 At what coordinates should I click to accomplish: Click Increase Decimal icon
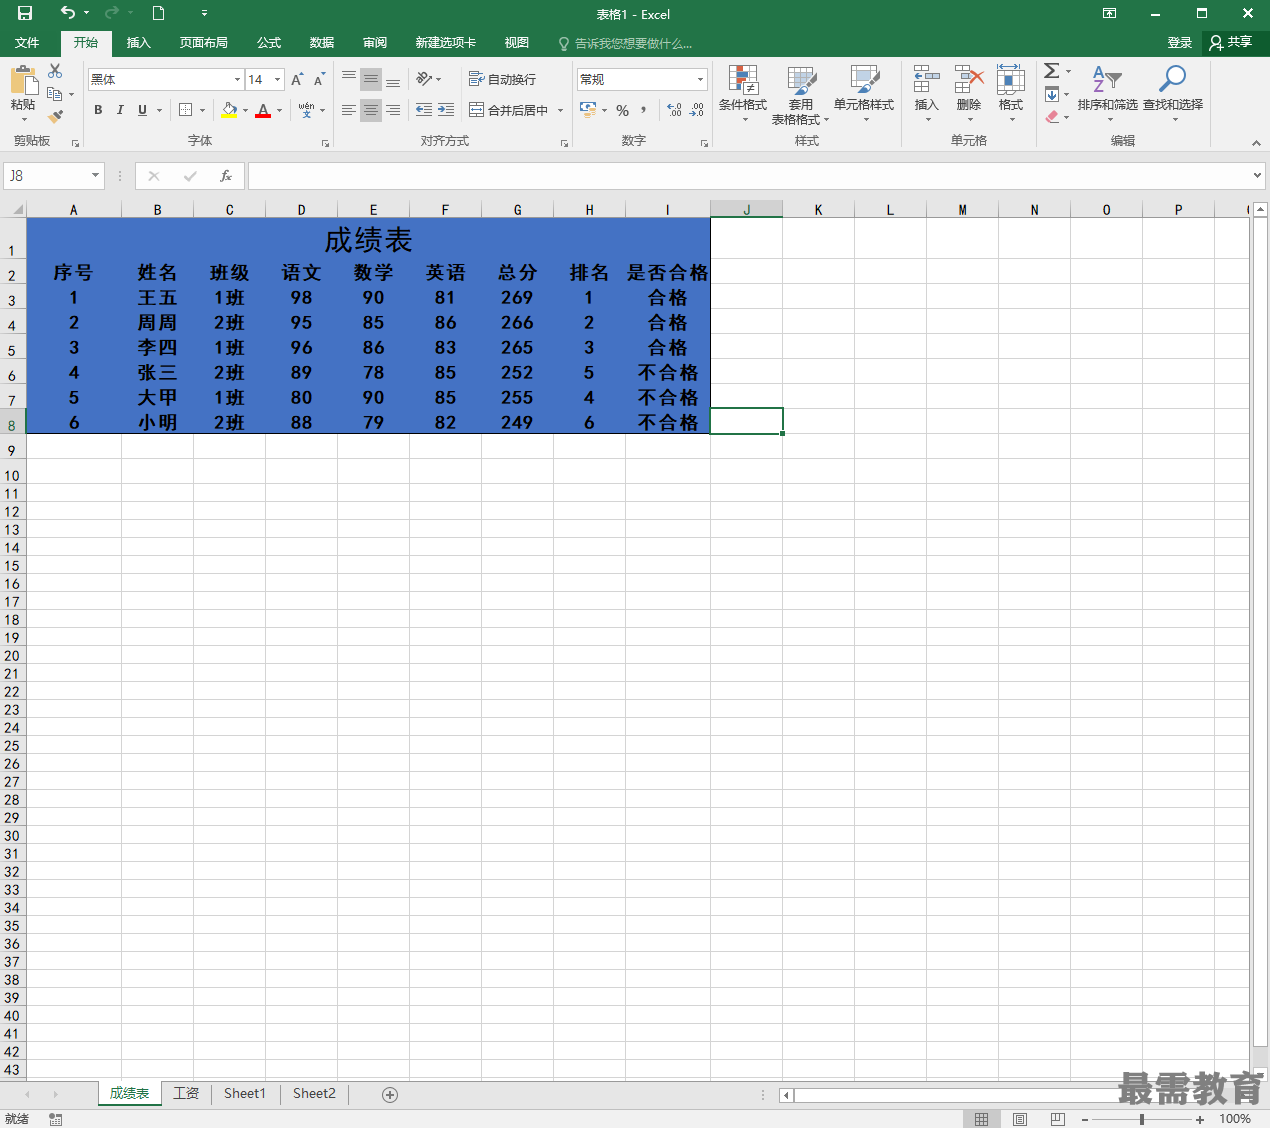click(674, 110)
